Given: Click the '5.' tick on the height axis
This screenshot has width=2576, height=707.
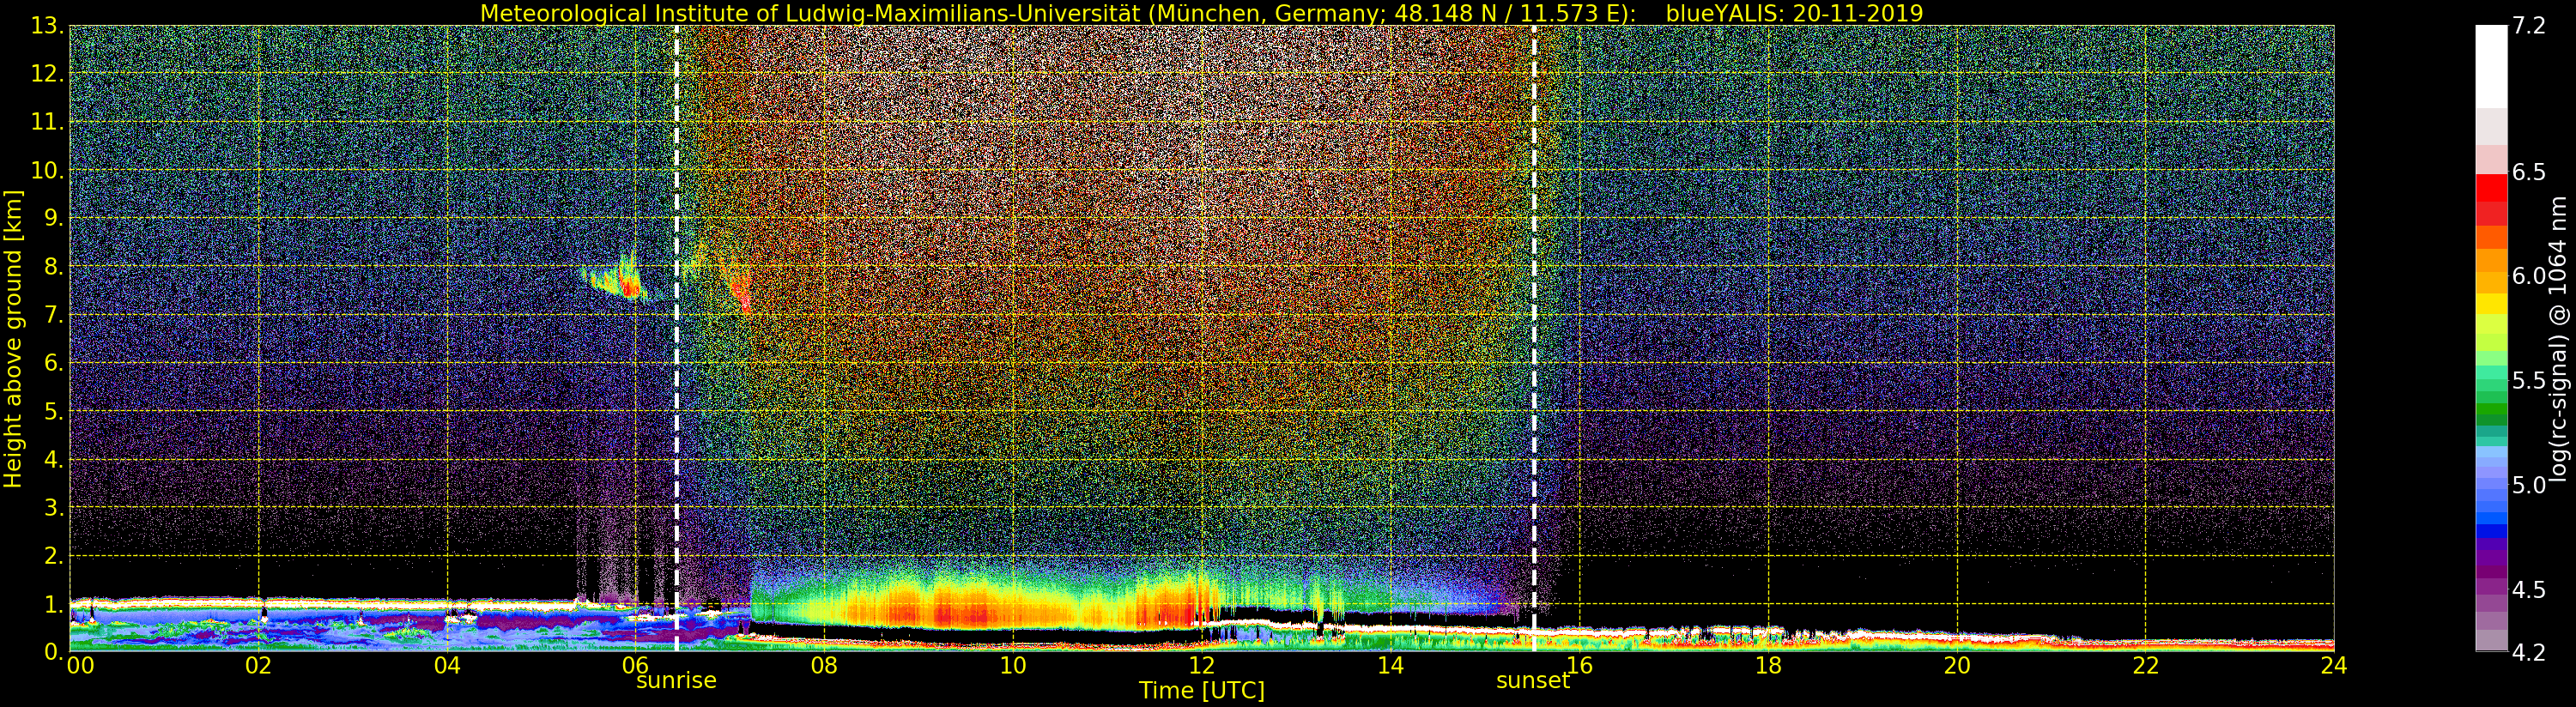Looking at the screenshot, I should (x=54, y=411).
